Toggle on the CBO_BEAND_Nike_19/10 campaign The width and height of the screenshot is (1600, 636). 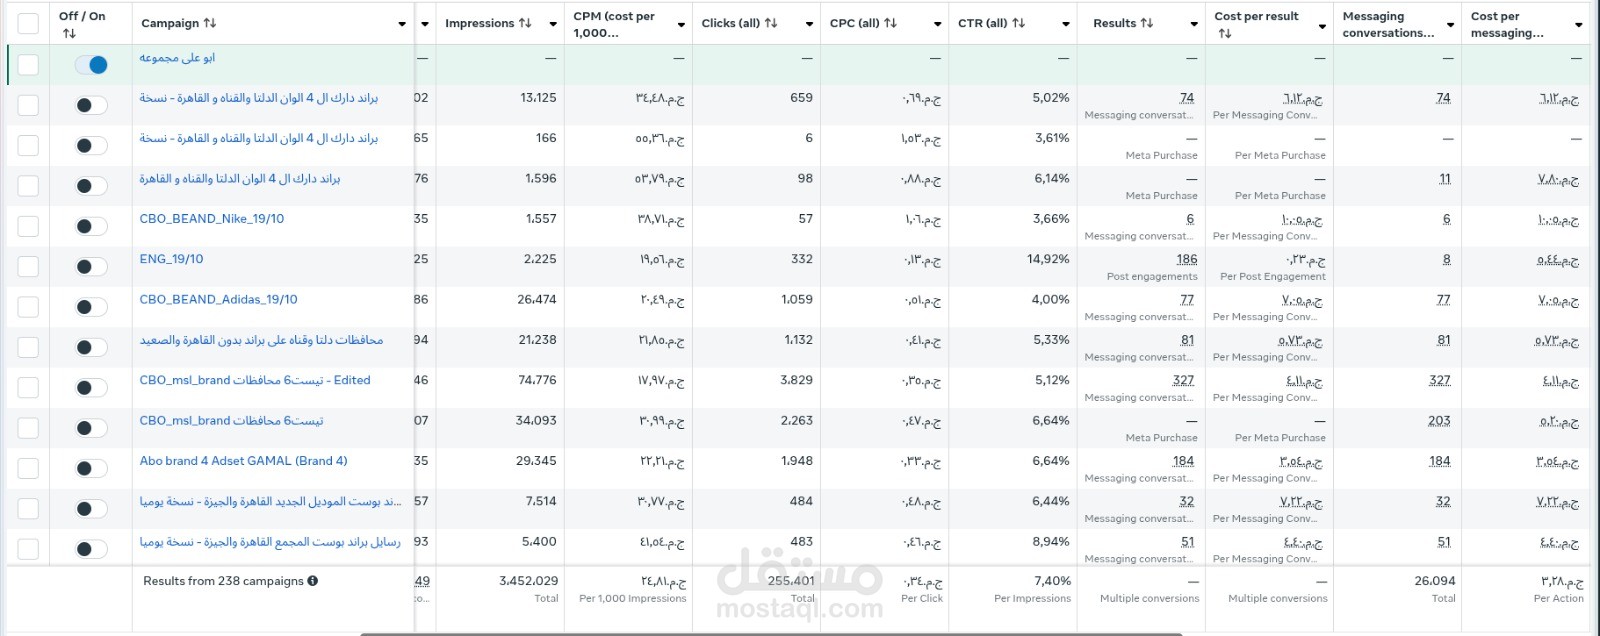[91, 226]
